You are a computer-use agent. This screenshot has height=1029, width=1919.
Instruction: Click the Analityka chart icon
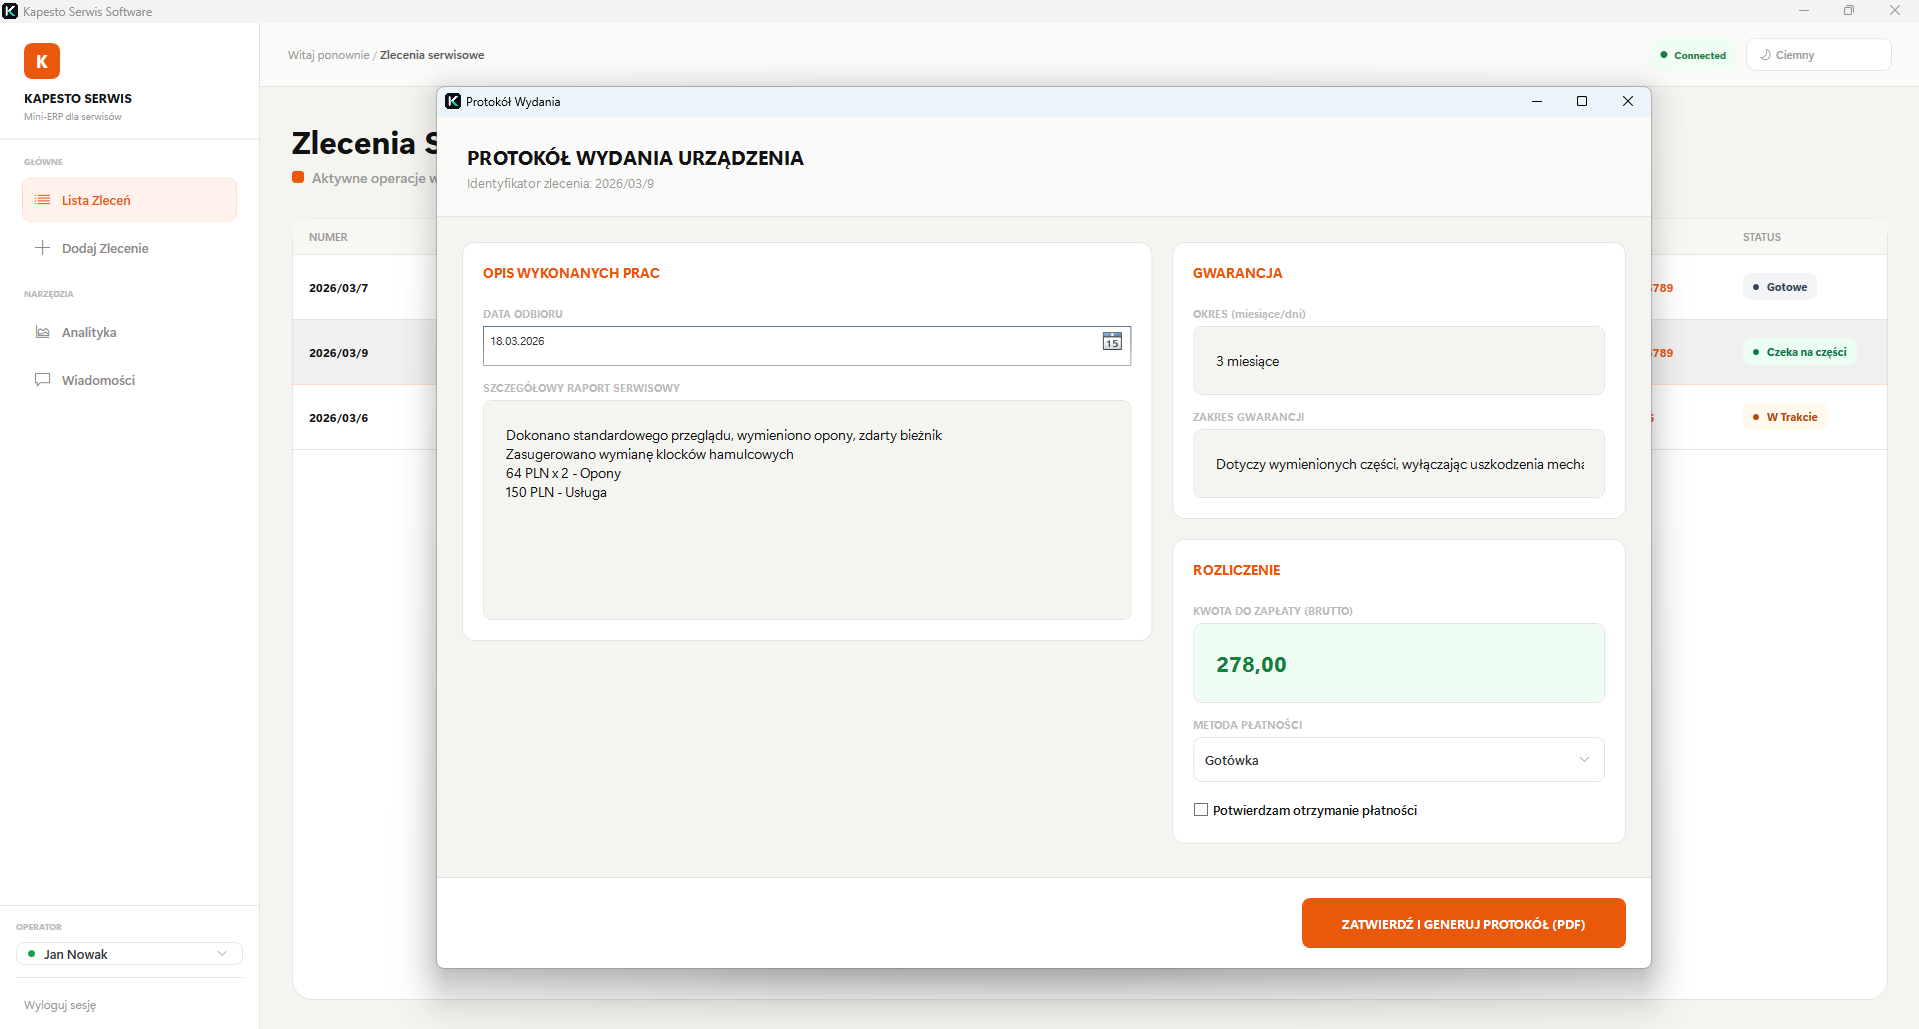point(43,332)
